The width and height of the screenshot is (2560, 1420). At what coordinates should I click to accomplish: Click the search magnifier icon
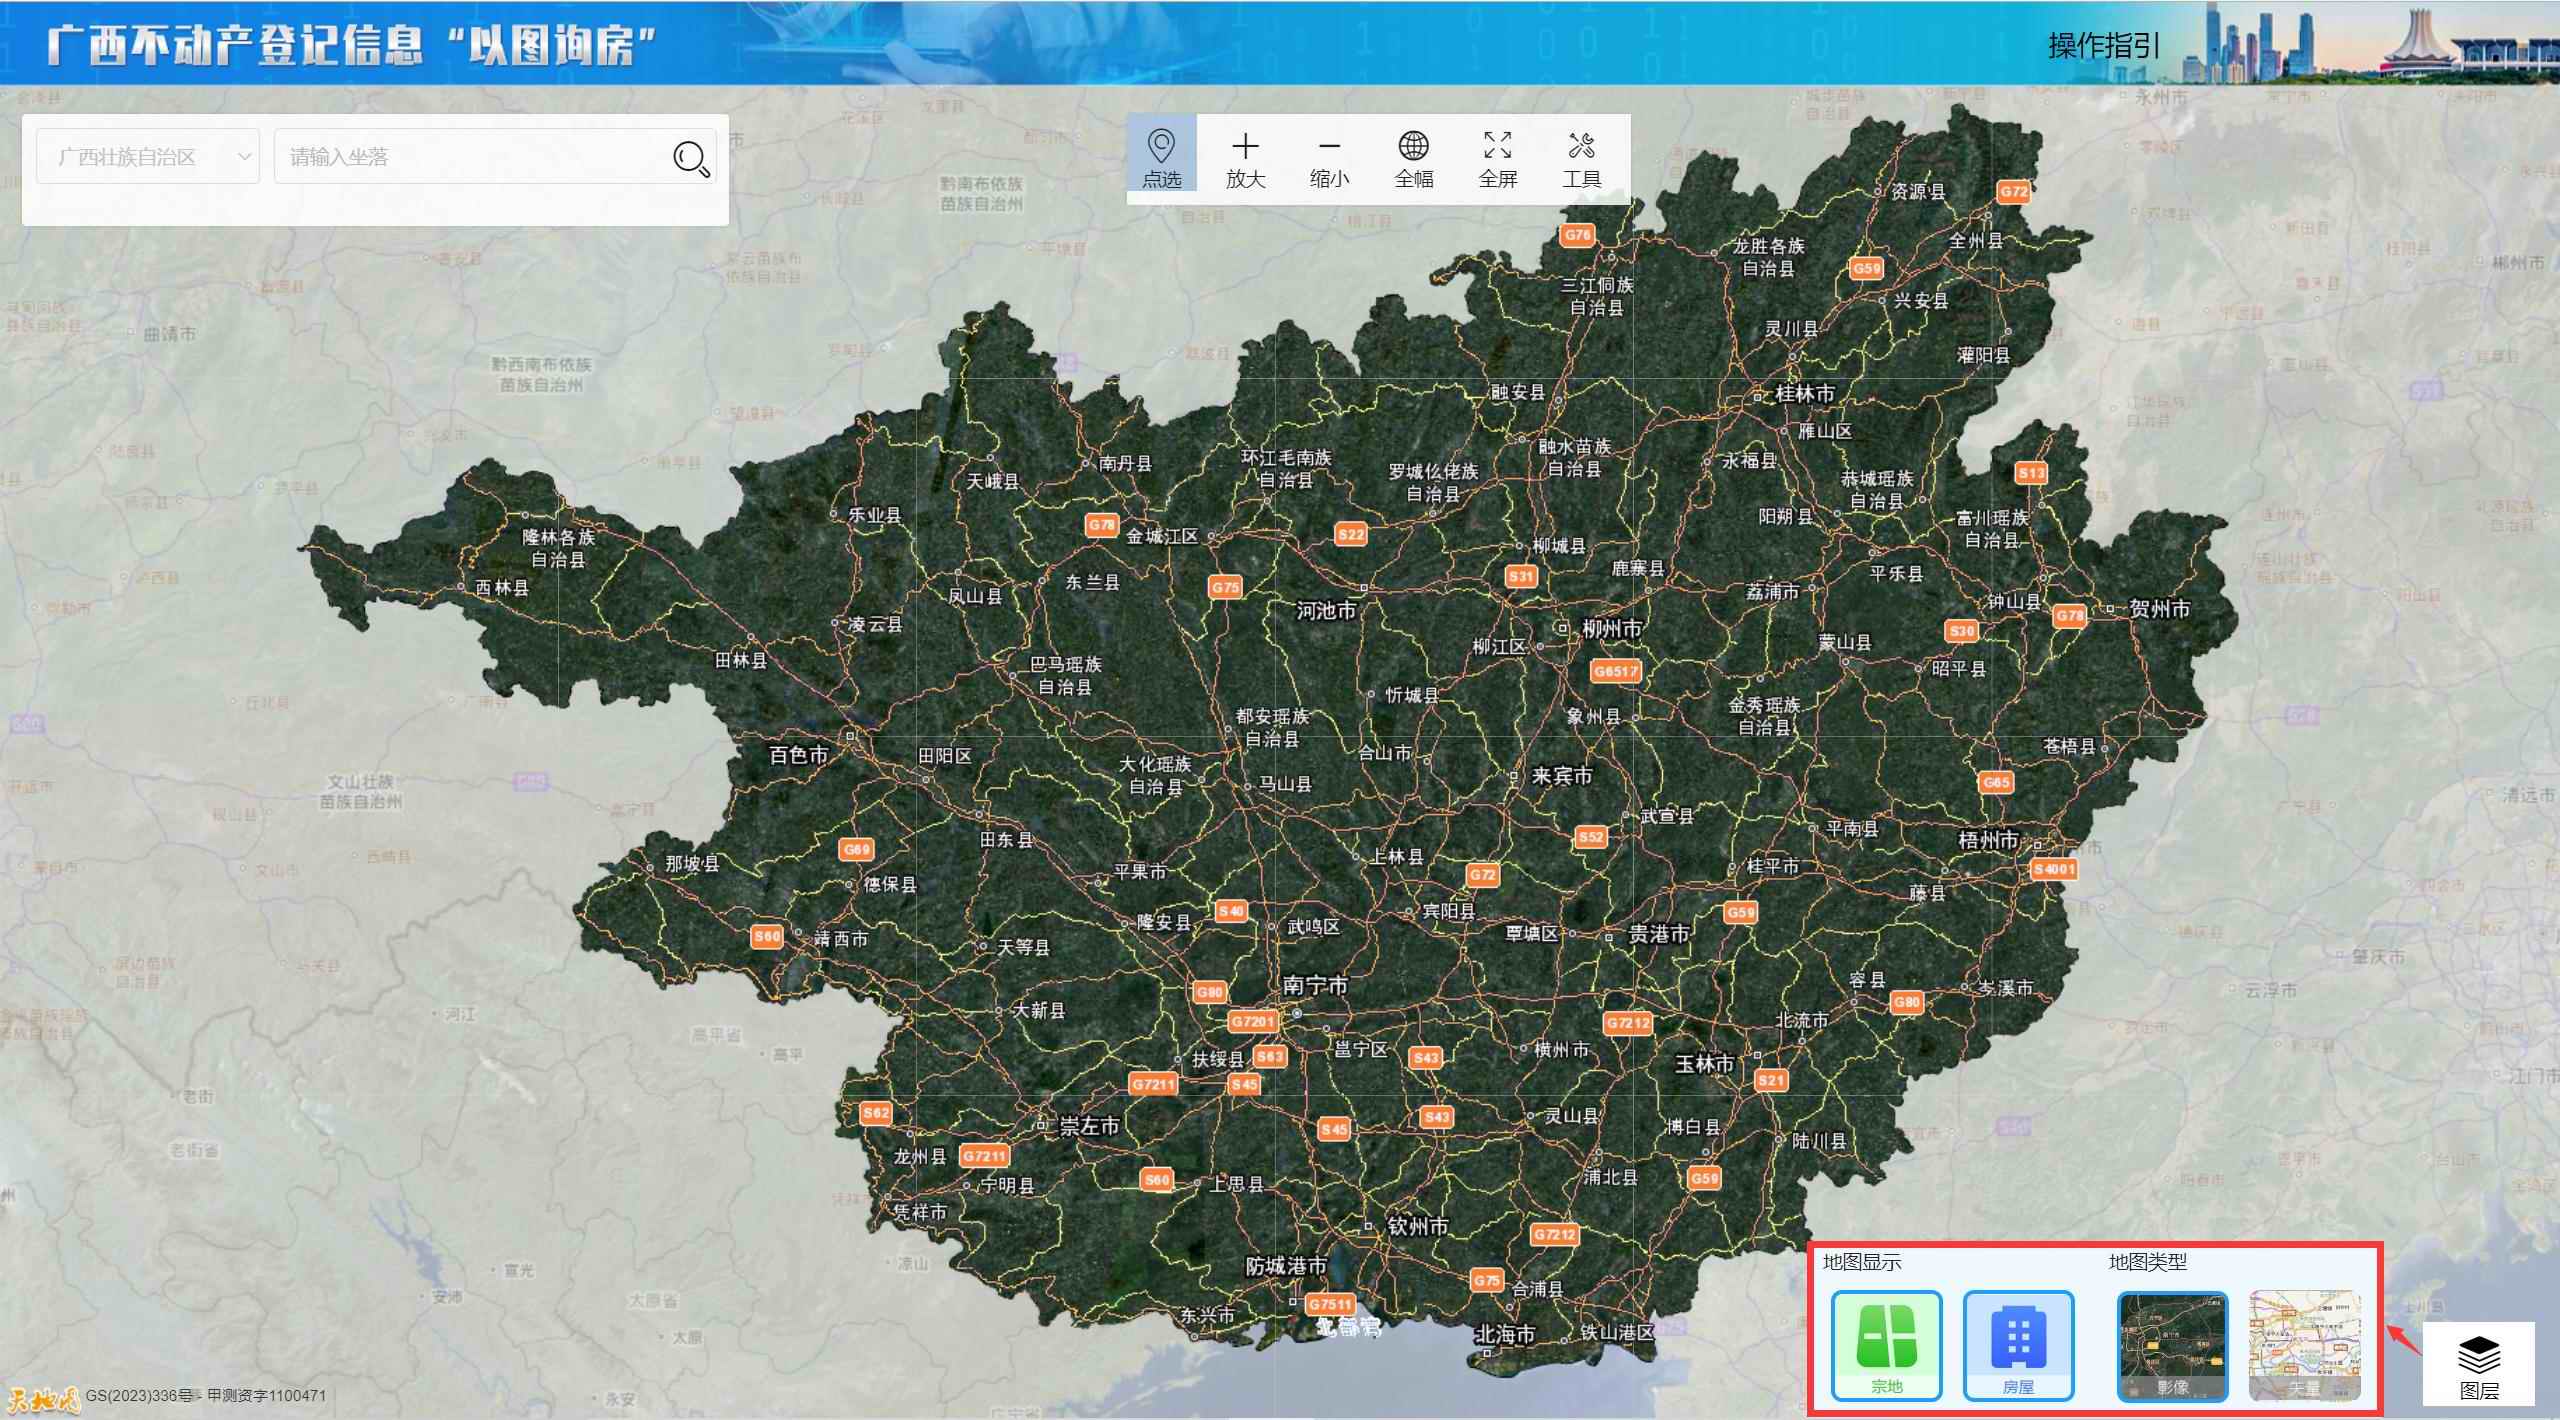691,158
